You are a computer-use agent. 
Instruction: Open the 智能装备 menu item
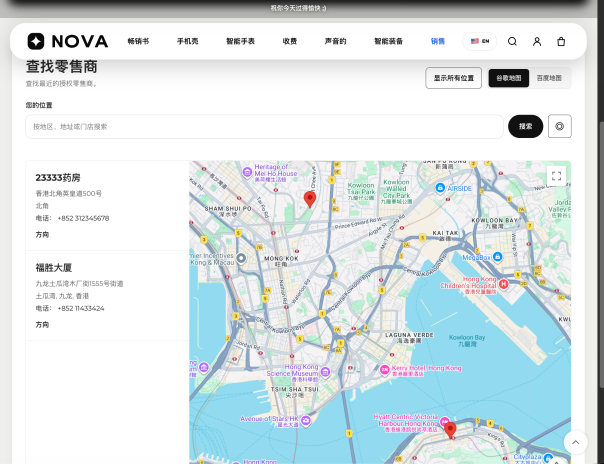coord(388,41)
